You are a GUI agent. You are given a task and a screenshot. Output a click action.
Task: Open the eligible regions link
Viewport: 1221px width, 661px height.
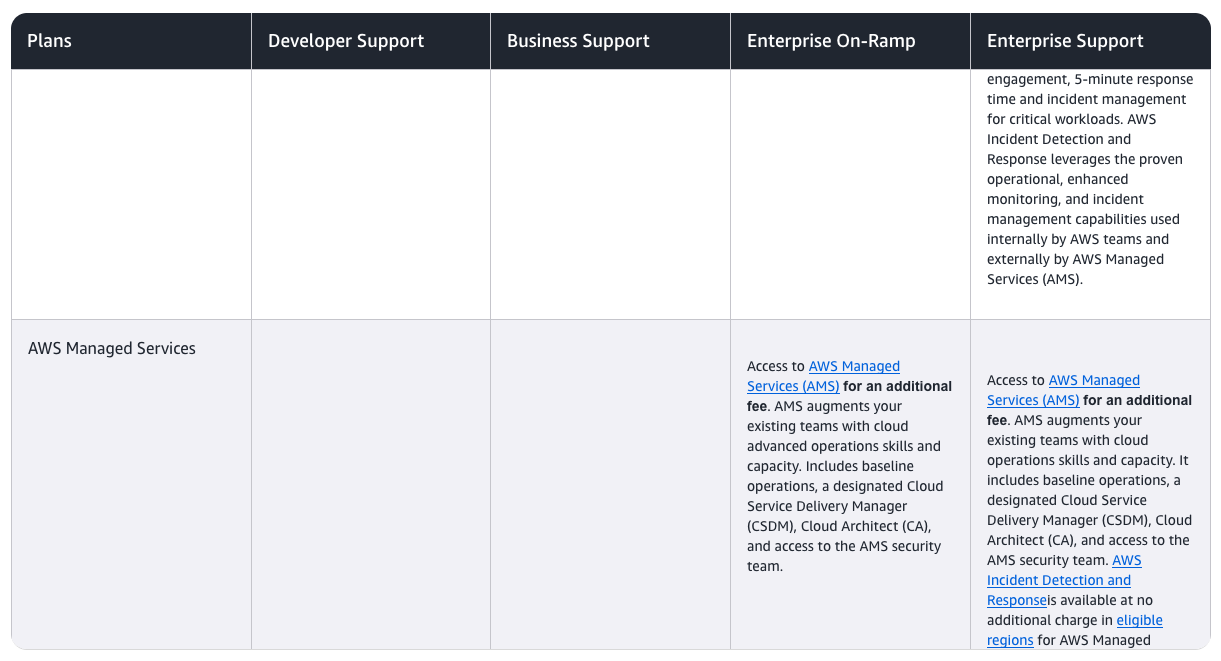pyautogui.click(x=1139, y=620)
